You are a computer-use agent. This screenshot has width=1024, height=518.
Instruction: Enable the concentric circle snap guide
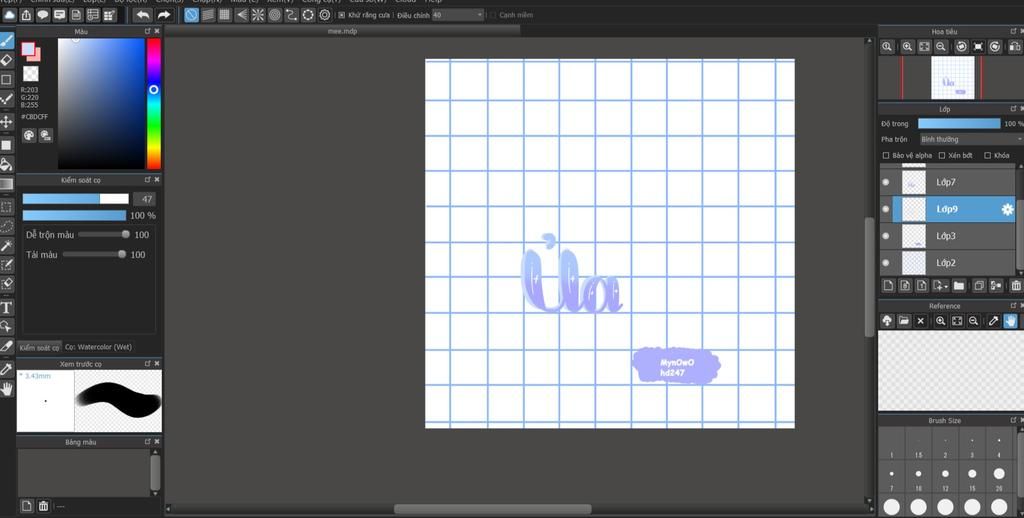click(x=275, y=14)
